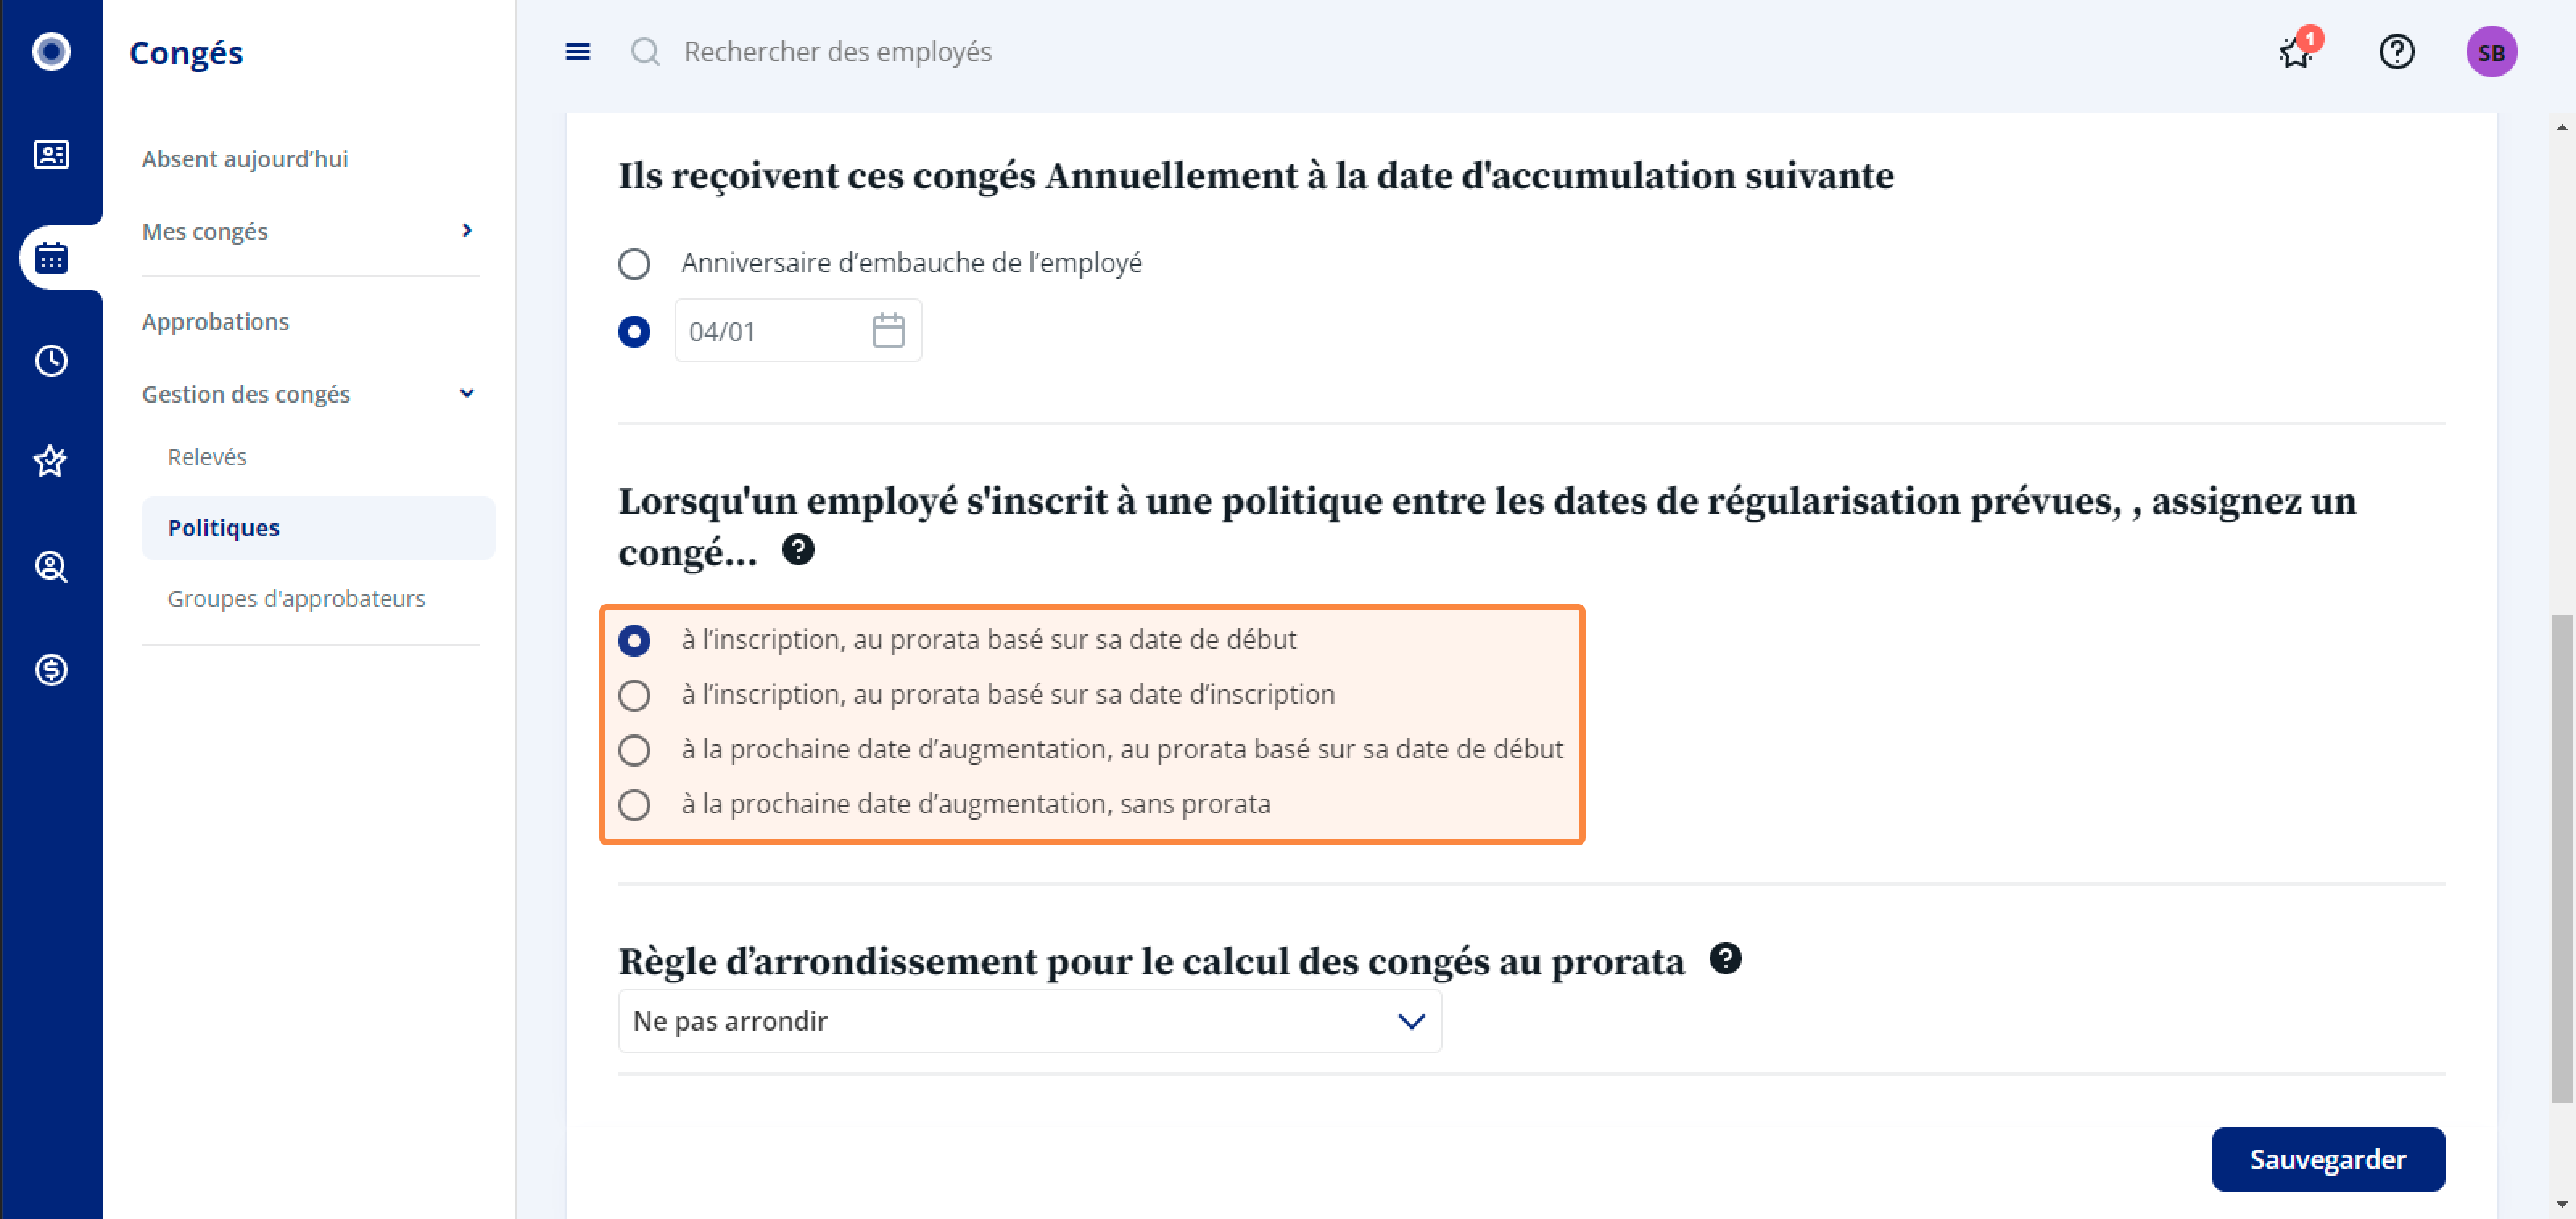Open the time tracking clock icon
The width and height of the screenshot is (2576, 1219).
coord(51,361)
